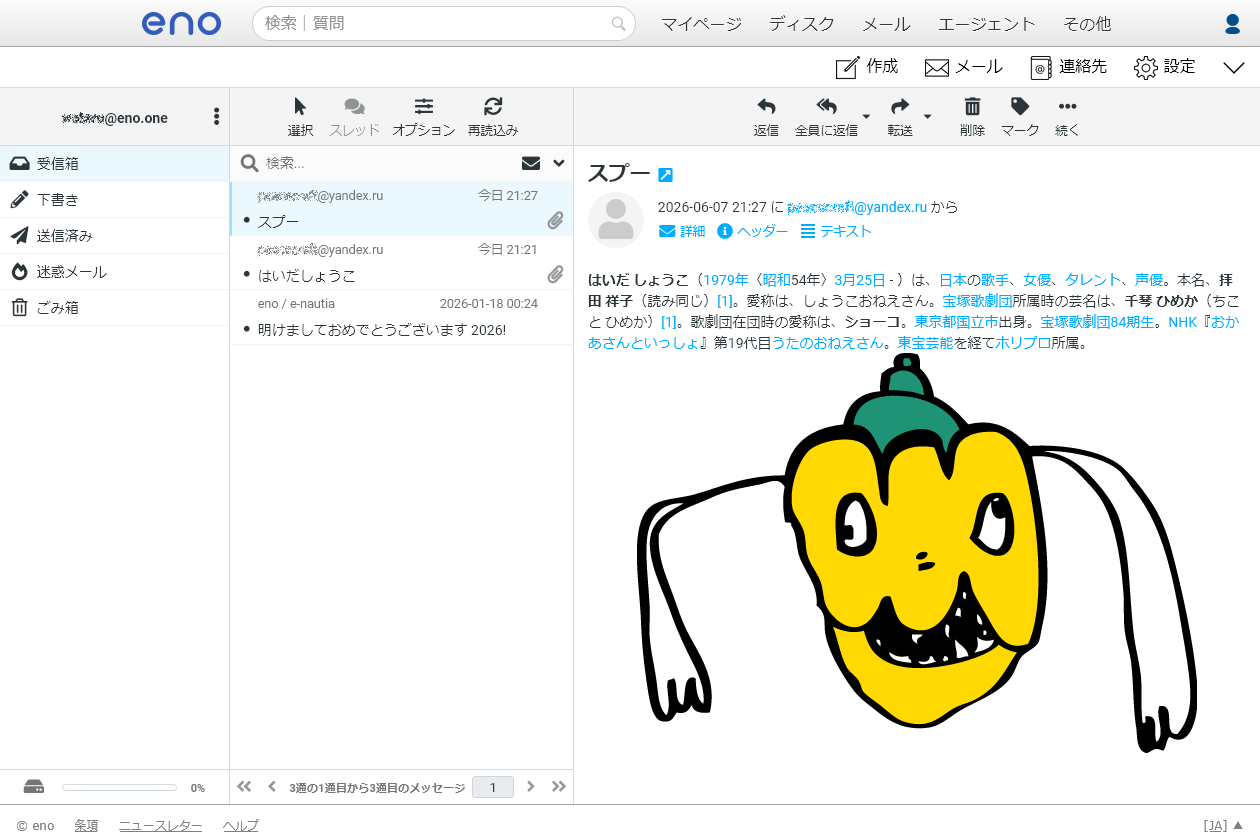Click the envelope filter icon in list
The image size is (1260, 840).
[x=531, y=163]
